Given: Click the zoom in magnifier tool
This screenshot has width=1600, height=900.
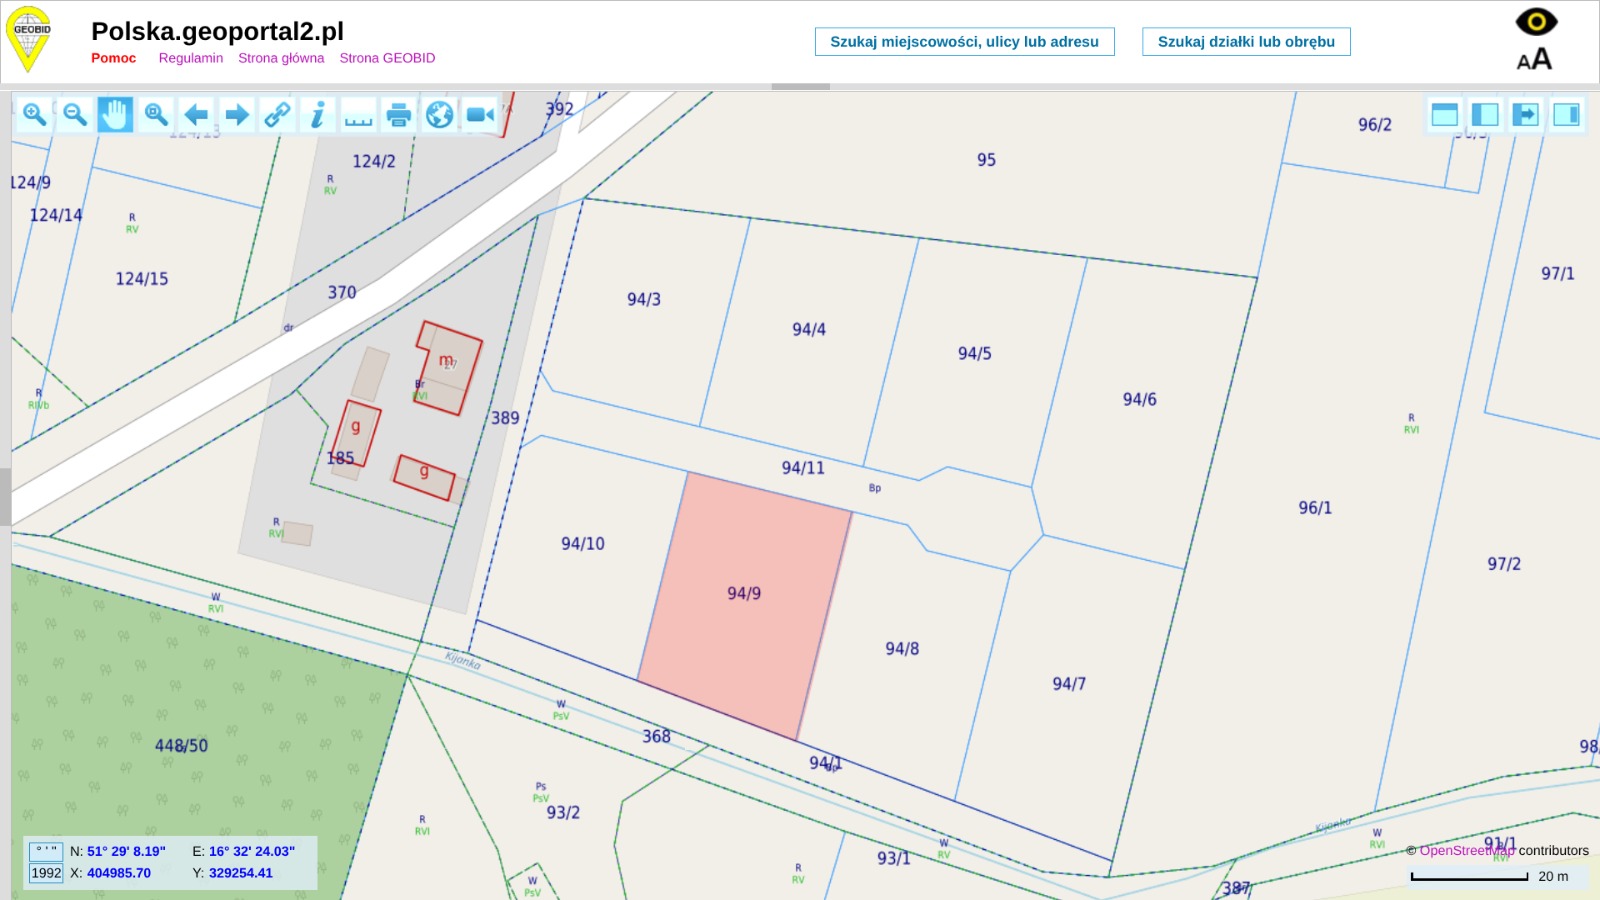Looking at the screenshot, I should [x=34, y=115].
